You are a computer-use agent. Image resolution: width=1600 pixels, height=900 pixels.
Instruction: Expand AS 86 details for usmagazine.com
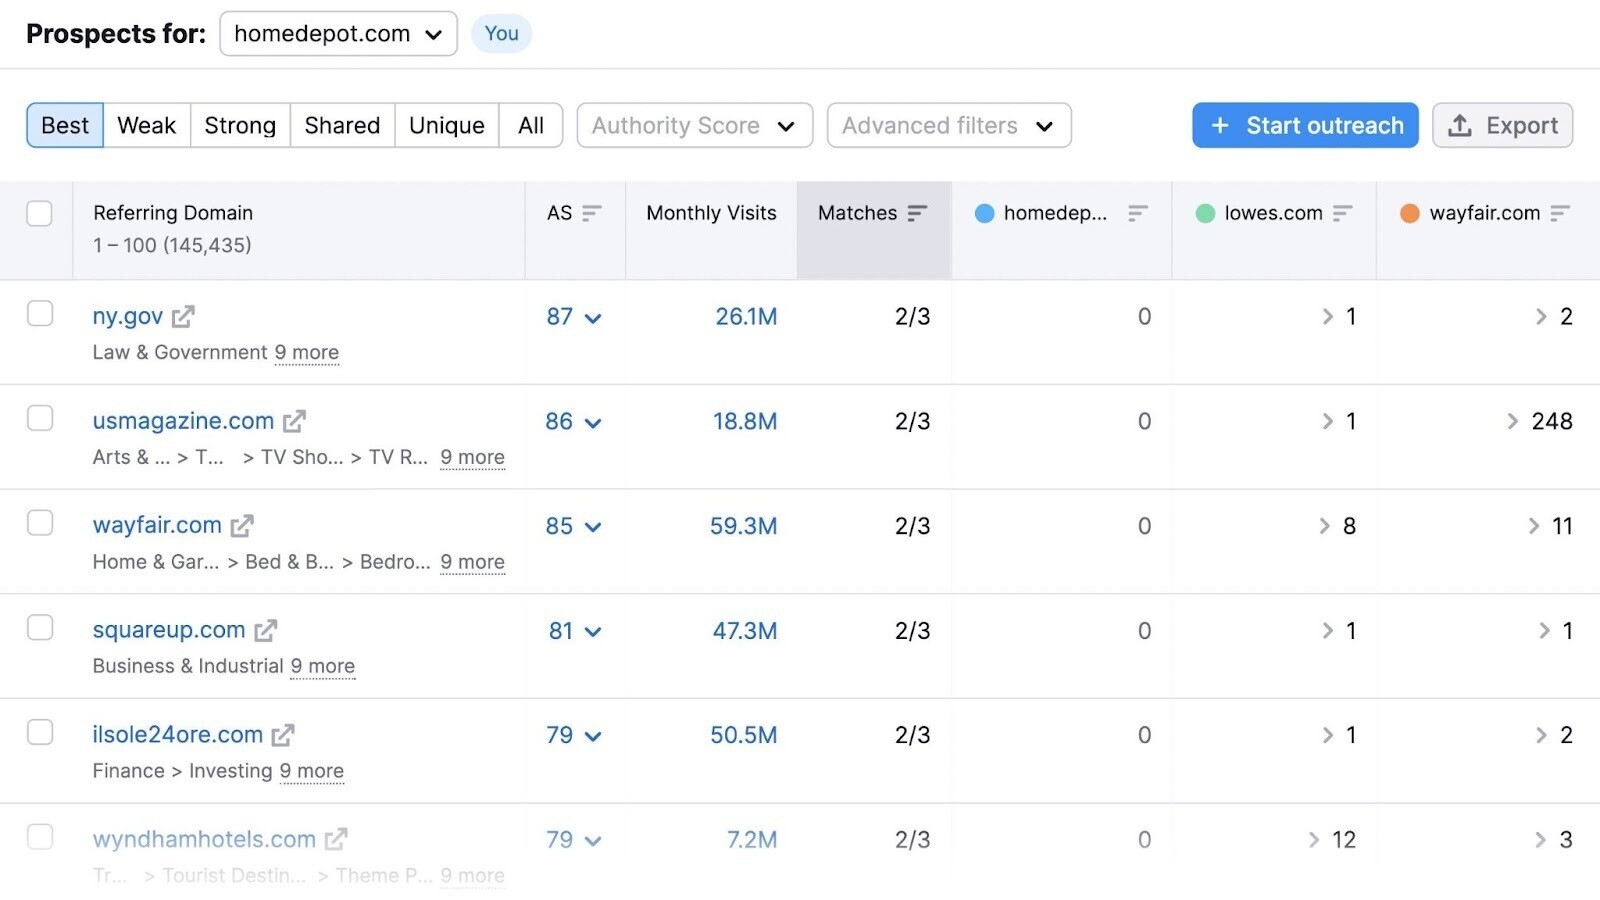593,424
